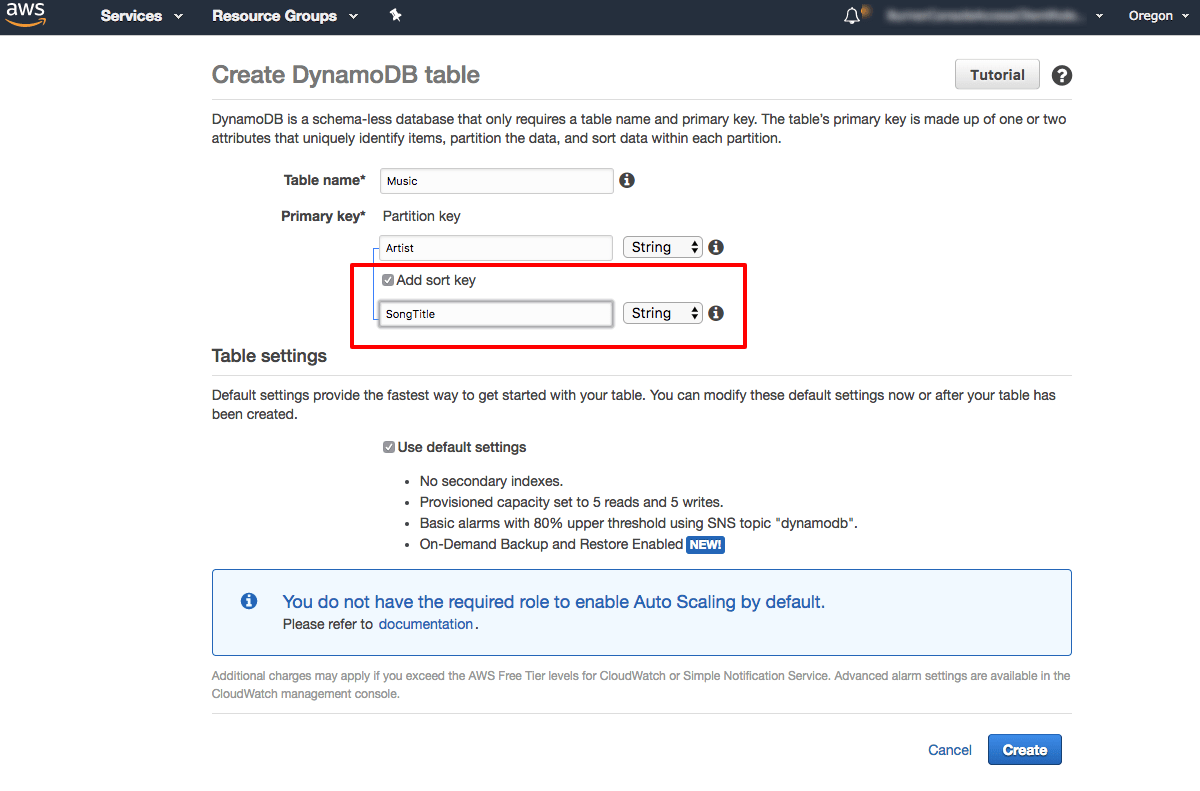The image size is (1200, 791).
Task: Click 'Provisioned capacity set to 5 reads' line
Action: coord(571,502)
